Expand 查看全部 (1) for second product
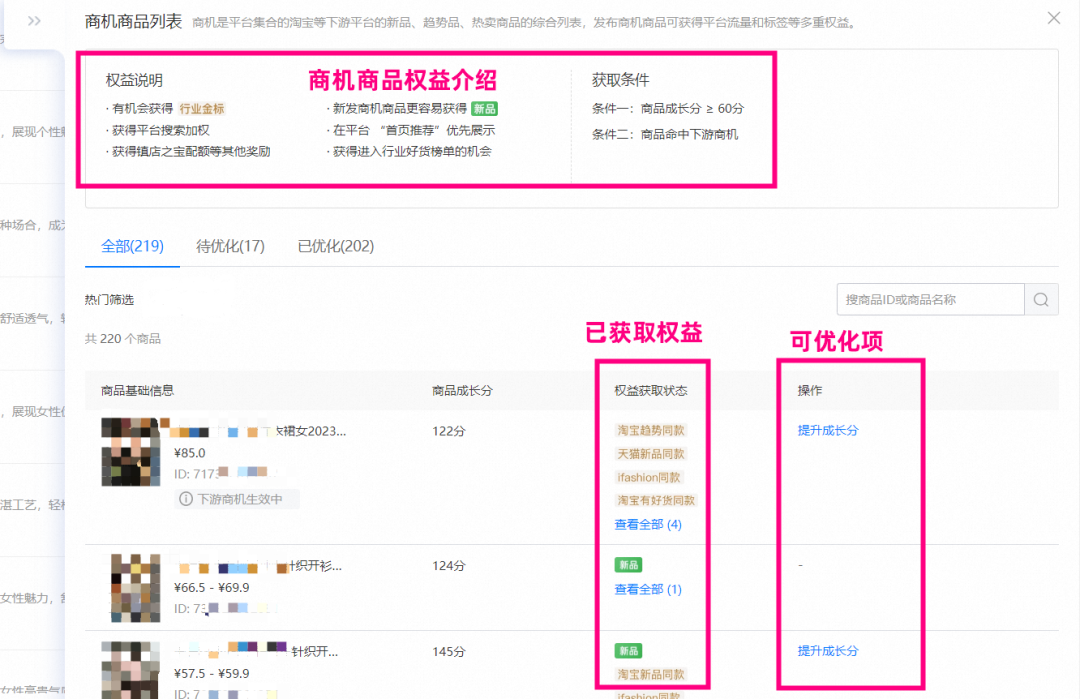Image resolution: width=1080 pixels, height=699 pixels. pos(646,589)
